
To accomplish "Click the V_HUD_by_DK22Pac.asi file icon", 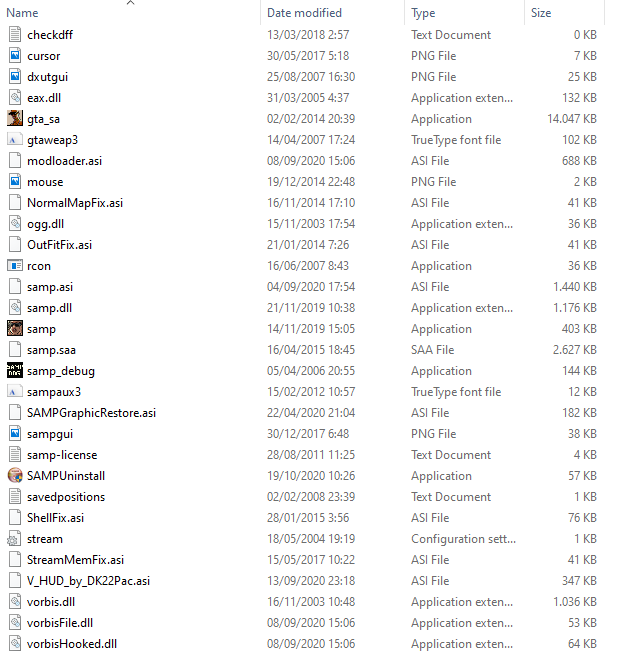I will [15, 581].
